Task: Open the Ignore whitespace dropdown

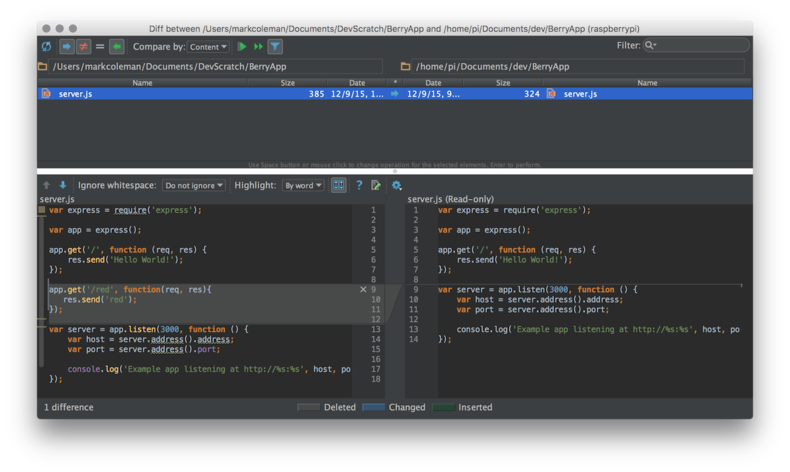Action: tap(194, 185)
